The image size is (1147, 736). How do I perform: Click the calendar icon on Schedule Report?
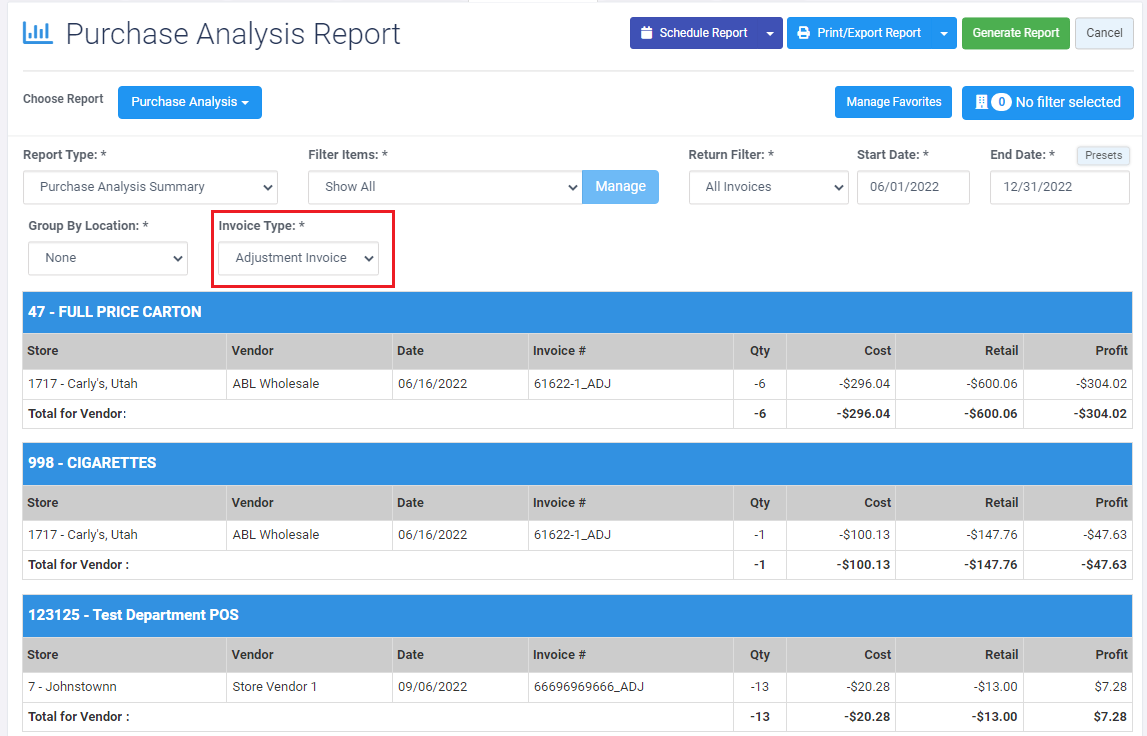click(646, 33)
